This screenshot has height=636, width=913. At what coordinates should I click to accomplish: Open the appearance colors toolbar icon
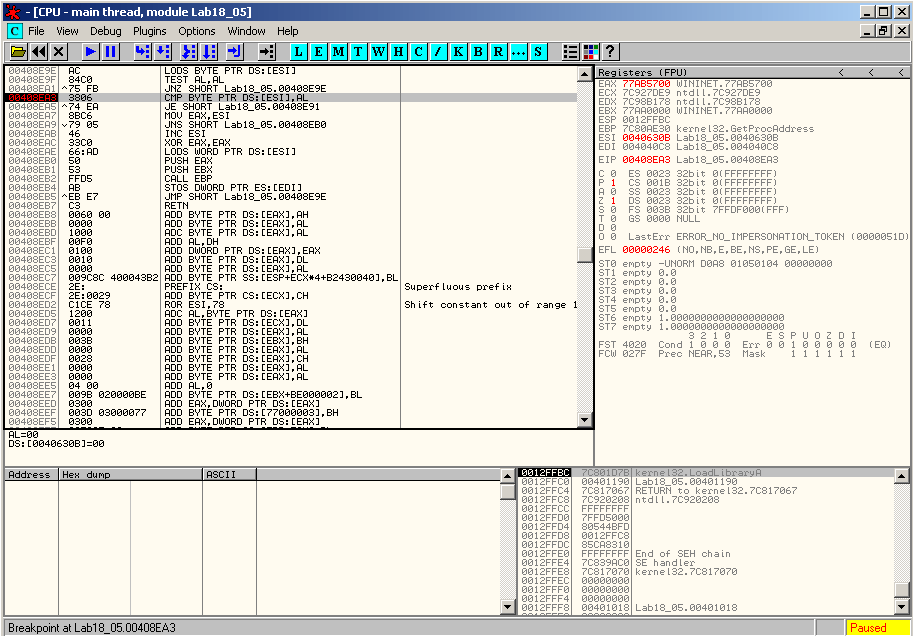pos(590,51)
